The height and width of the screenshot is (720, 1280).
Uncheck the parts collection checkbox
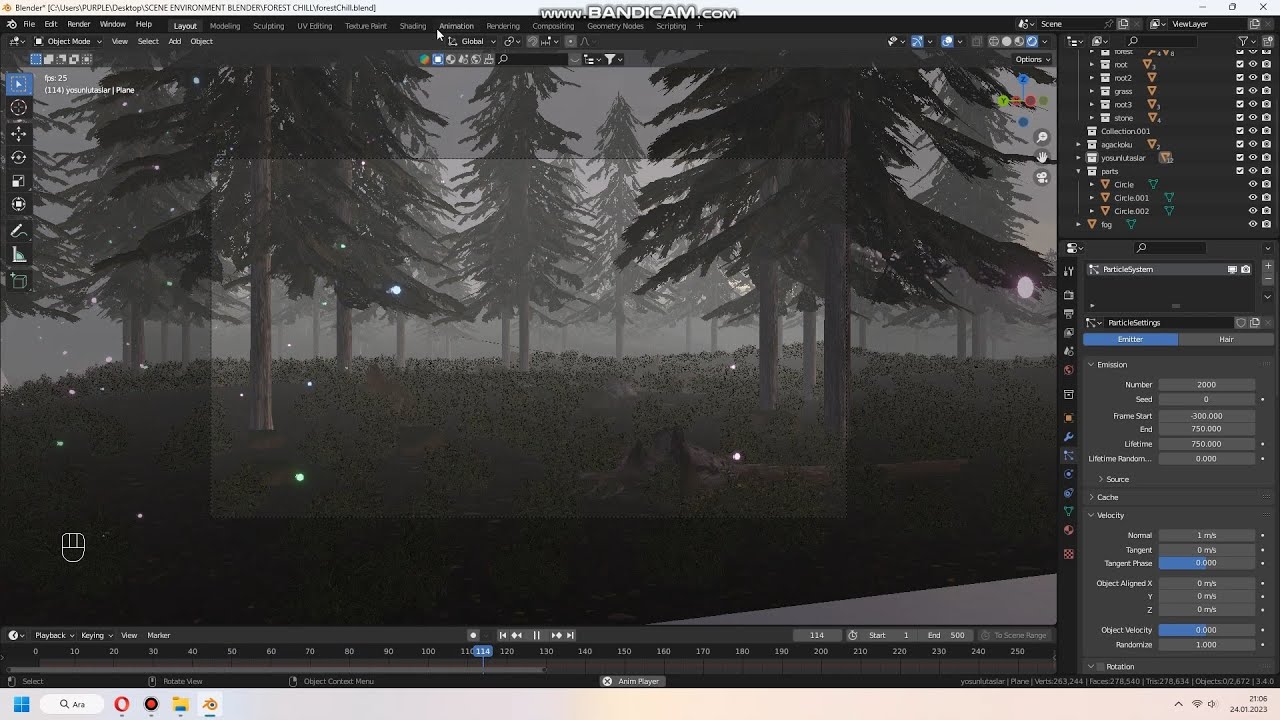(x=1240, y=171)
